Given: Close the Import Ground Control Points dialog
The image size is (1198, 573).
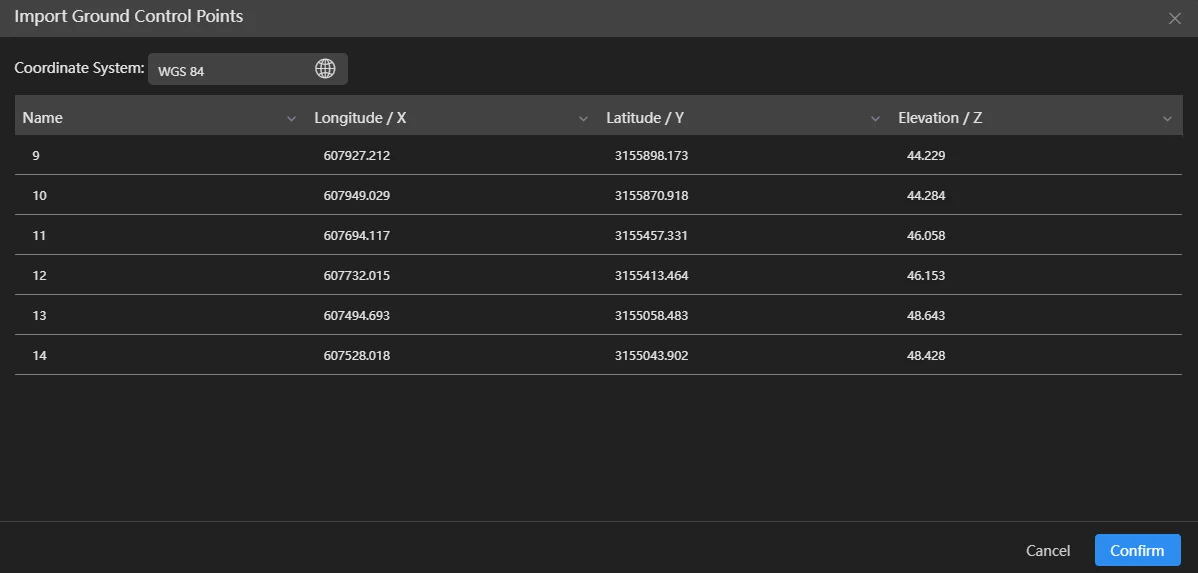Looking at the screenshot, I should tap(1175, 18).
